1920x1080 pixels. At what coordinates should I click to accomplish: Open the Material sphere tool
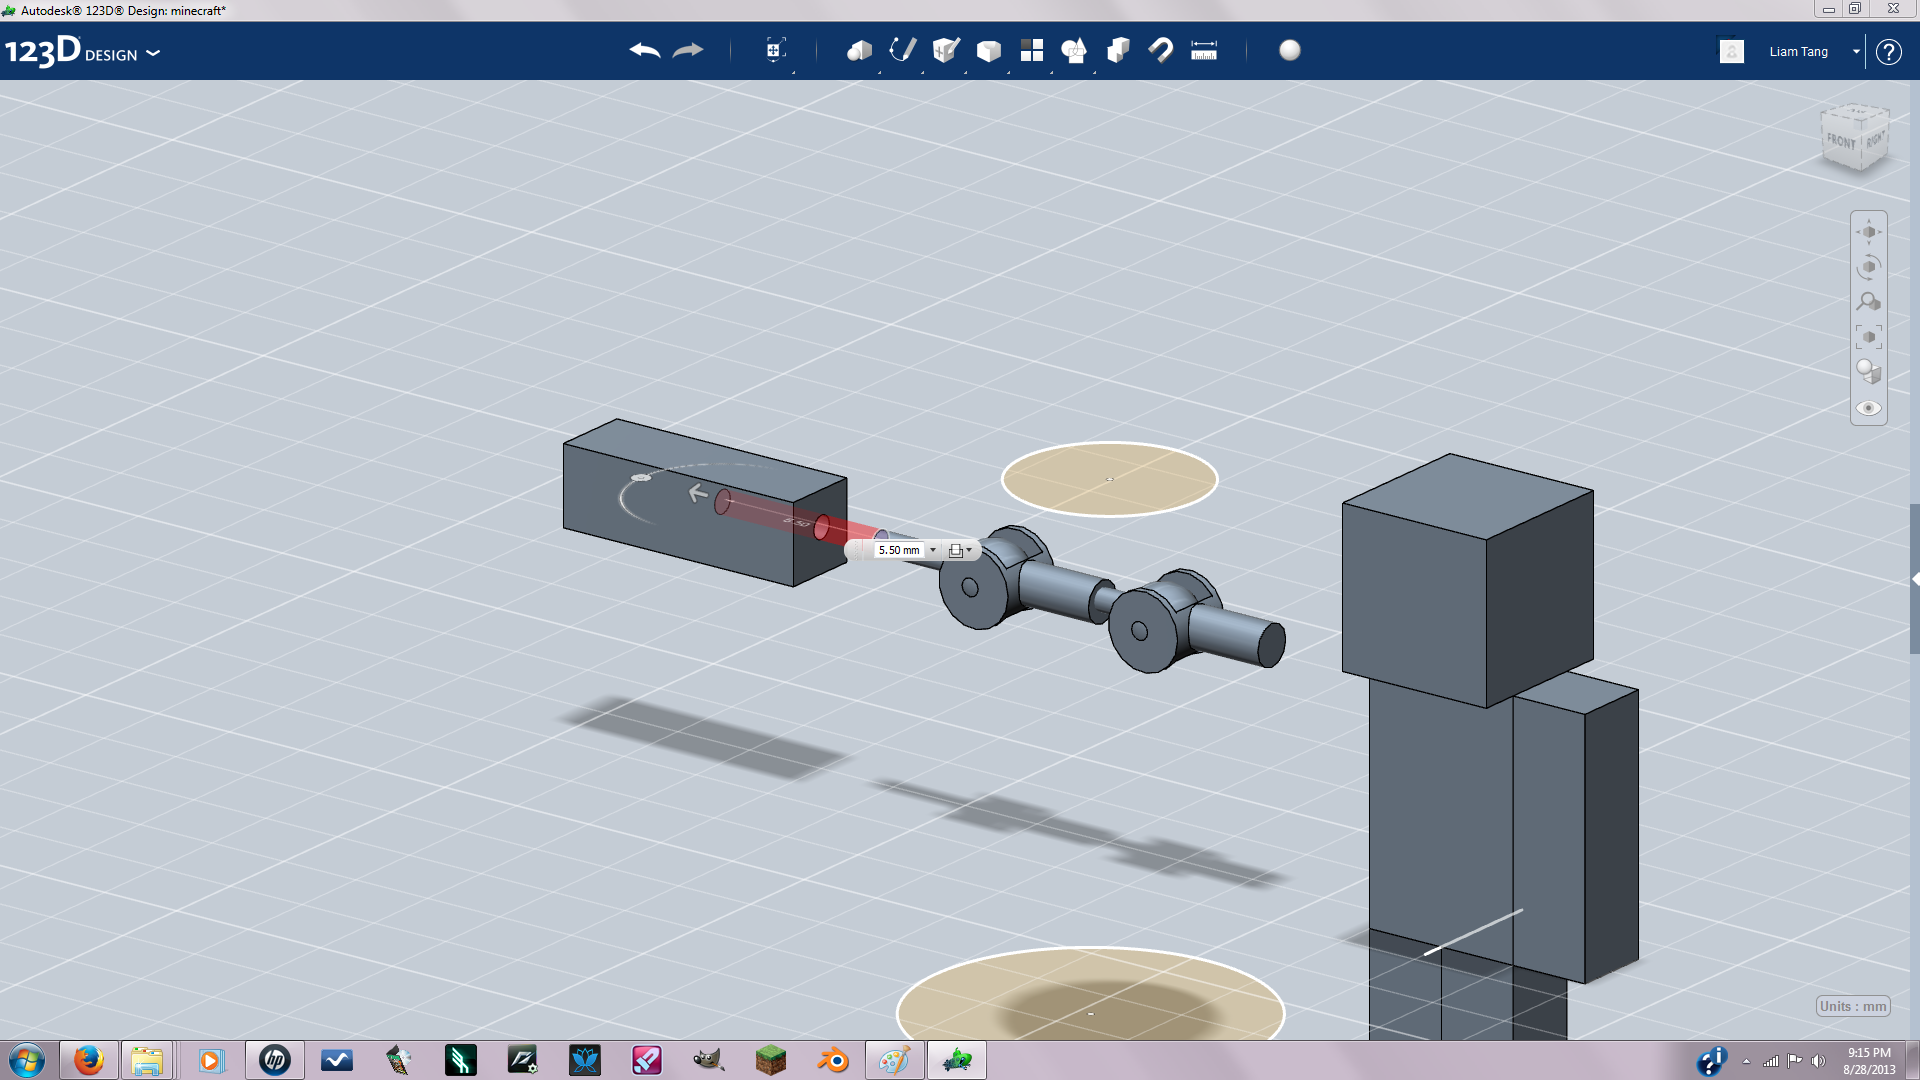click(x=1290, y=50)
